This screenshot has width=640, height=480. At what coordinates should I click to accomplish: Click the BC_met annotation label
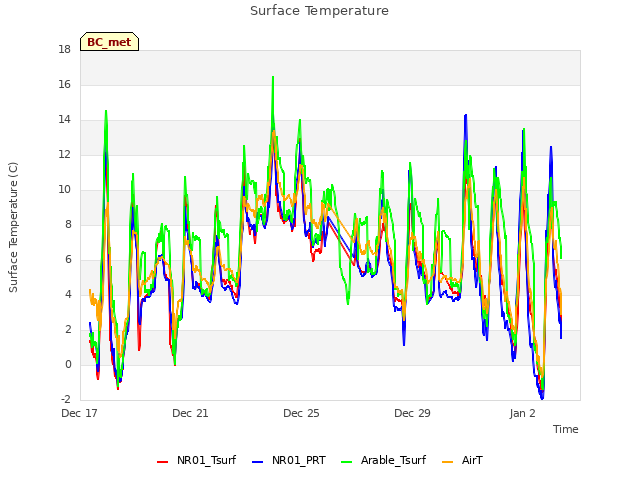click(109, 42)
